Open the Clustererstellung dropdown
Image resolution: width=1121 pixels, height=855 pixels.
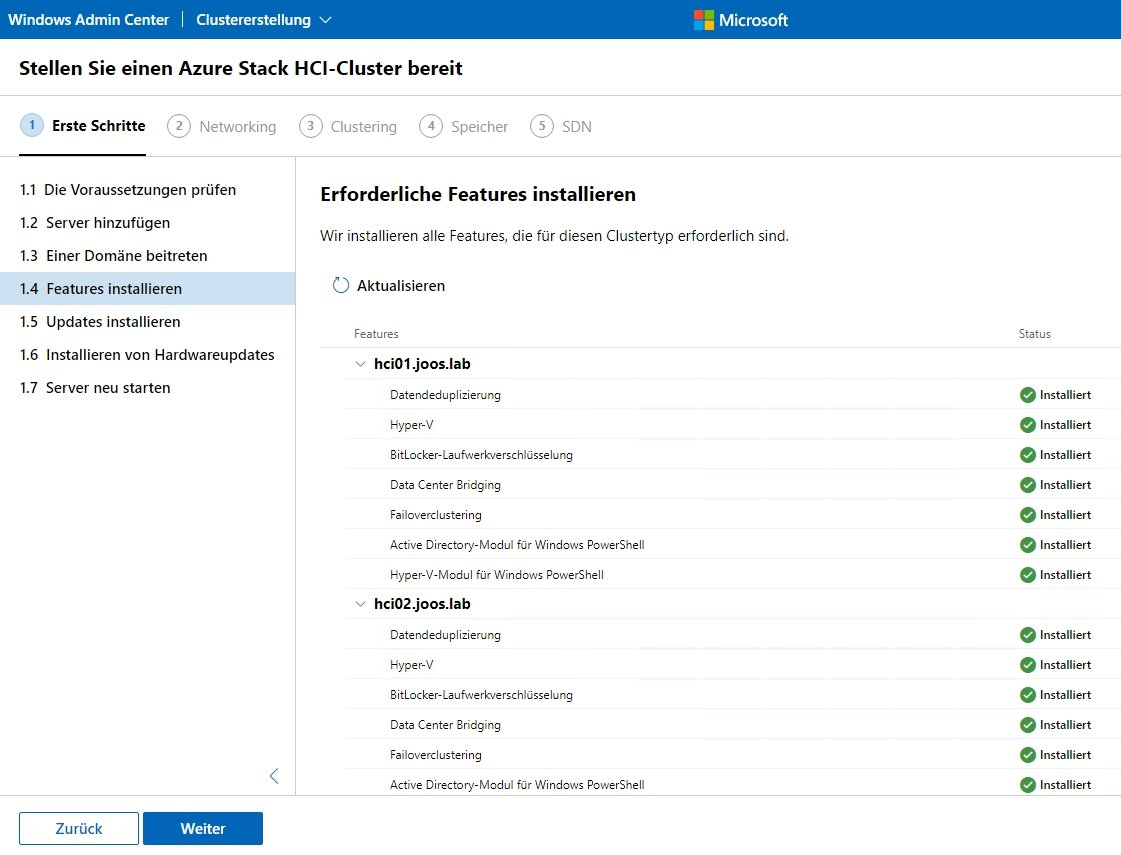coord(263,19)
